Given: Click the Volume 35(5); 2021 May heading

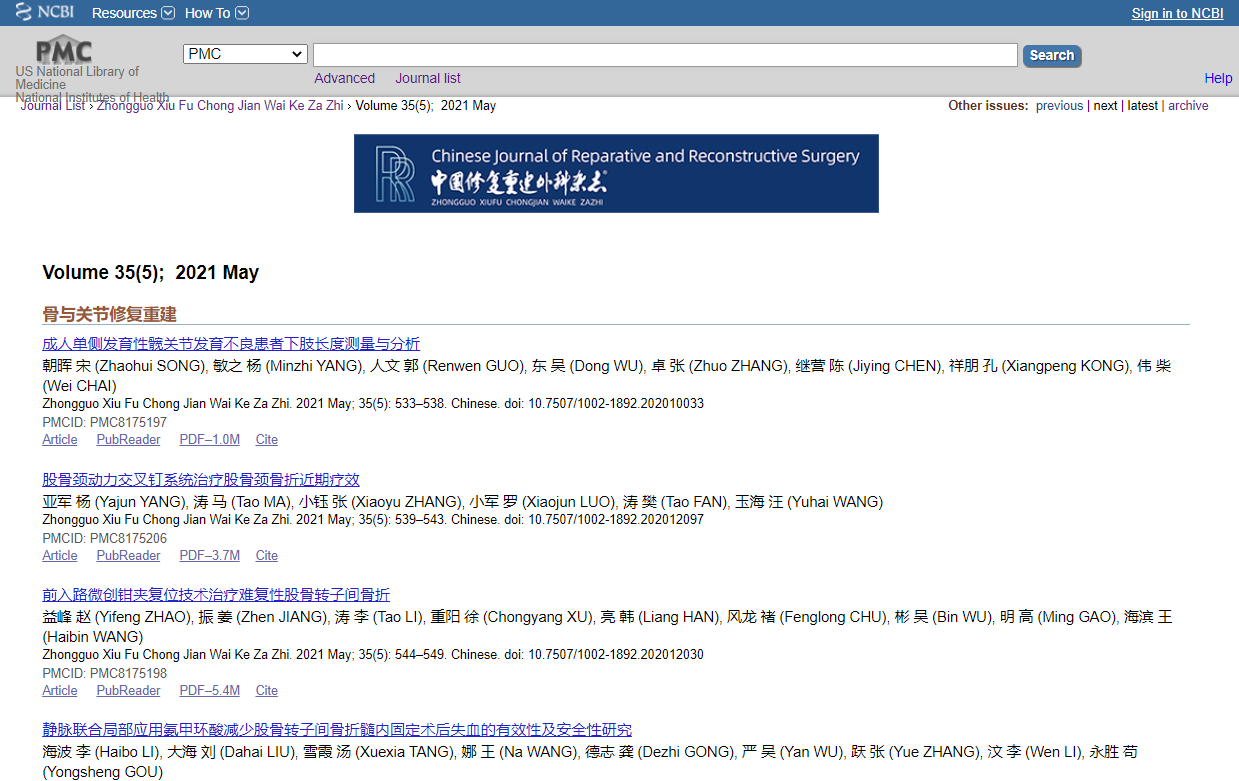Looking at the screenshot, I should tap(150, 273).
